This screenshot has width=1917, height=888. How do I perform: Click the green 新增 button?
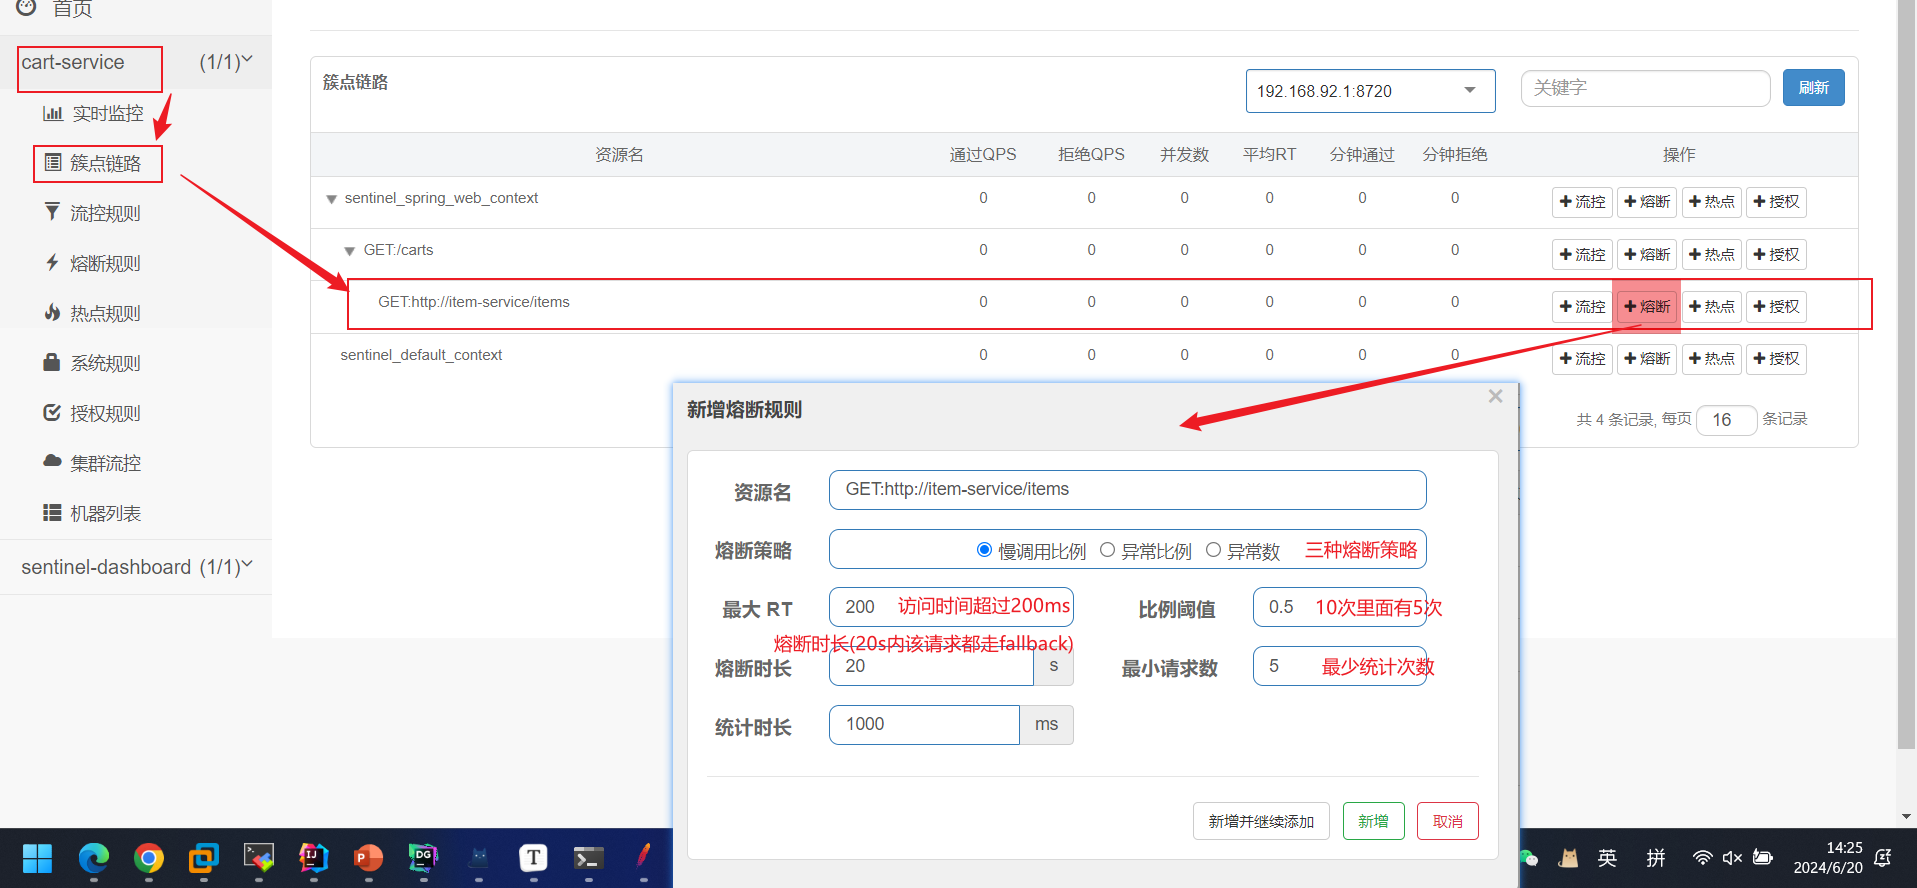click(1373, 821)
